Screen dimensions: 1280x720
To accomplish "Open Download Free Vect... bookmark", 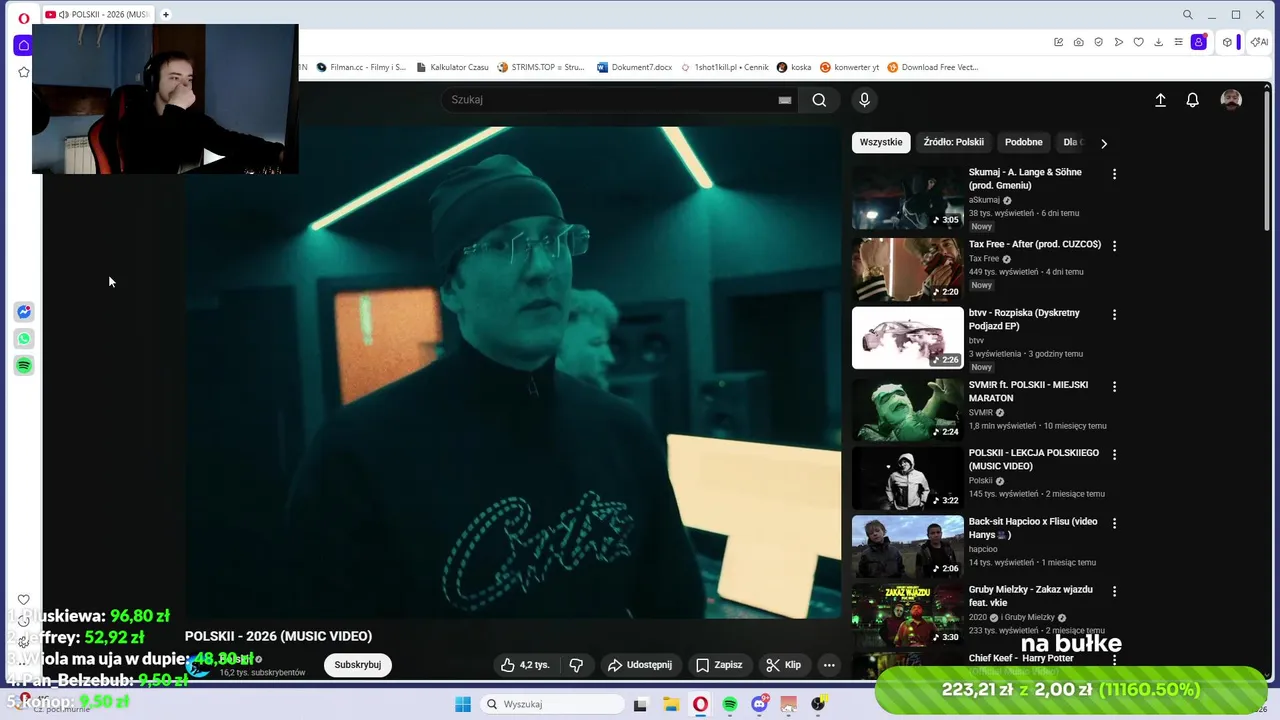I will 933,67.
